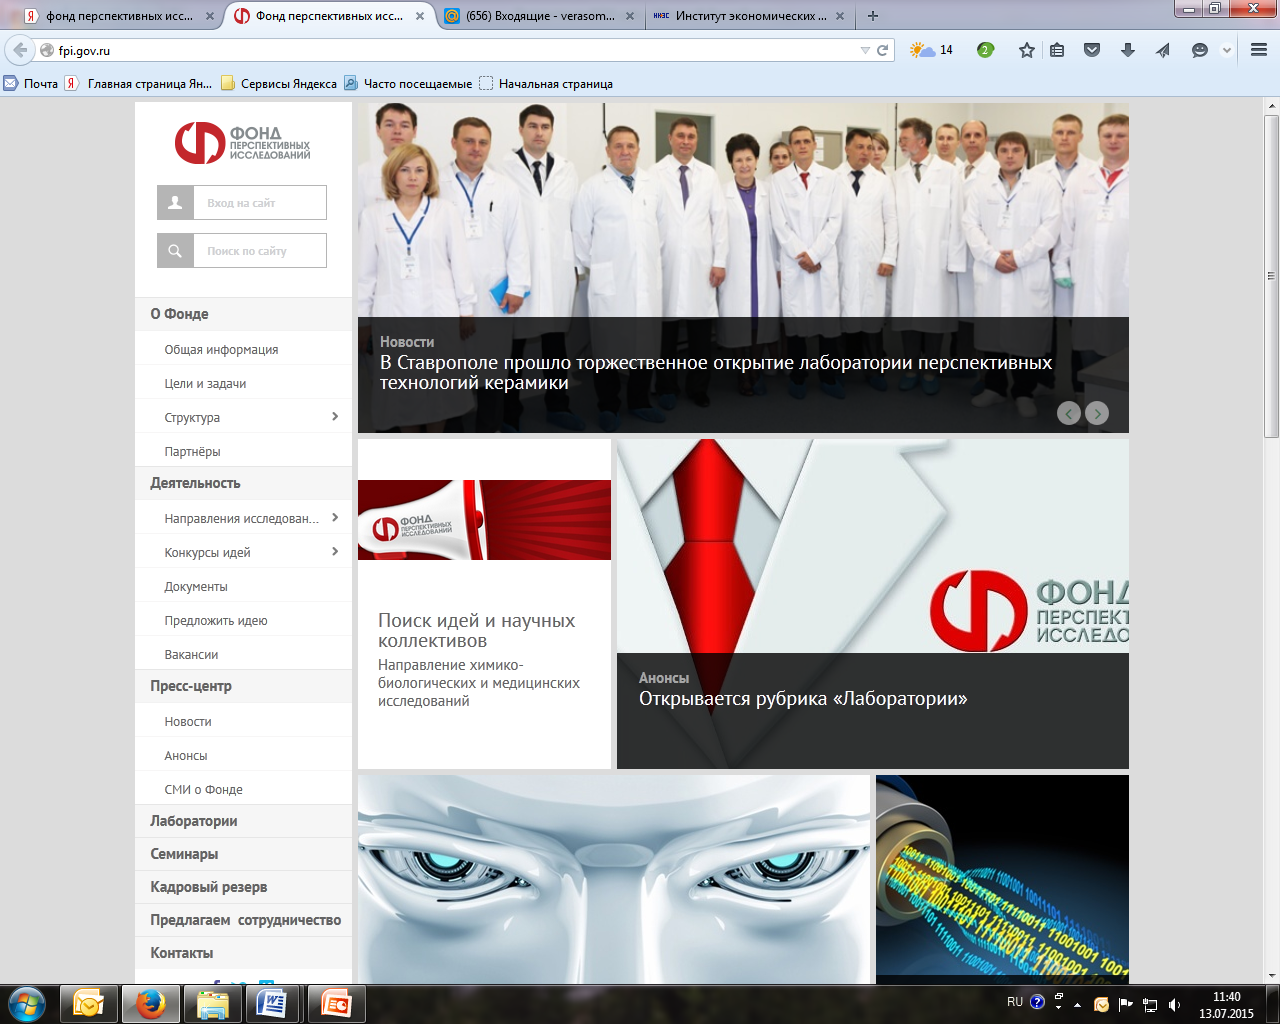Show hidden tray icons arrow
This screenshot has width=1280, height=1024.
pyautogui.click(x=1077, y=1004)
